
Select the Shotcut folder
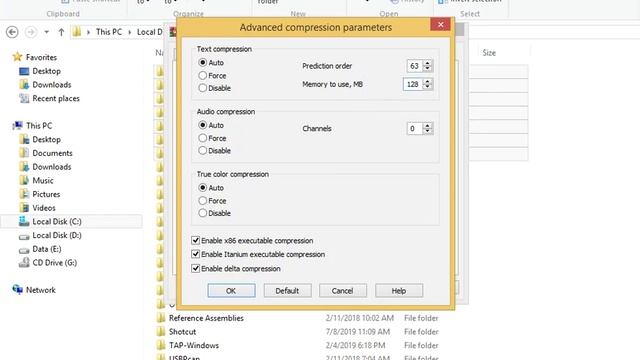[x=182, y=332]
